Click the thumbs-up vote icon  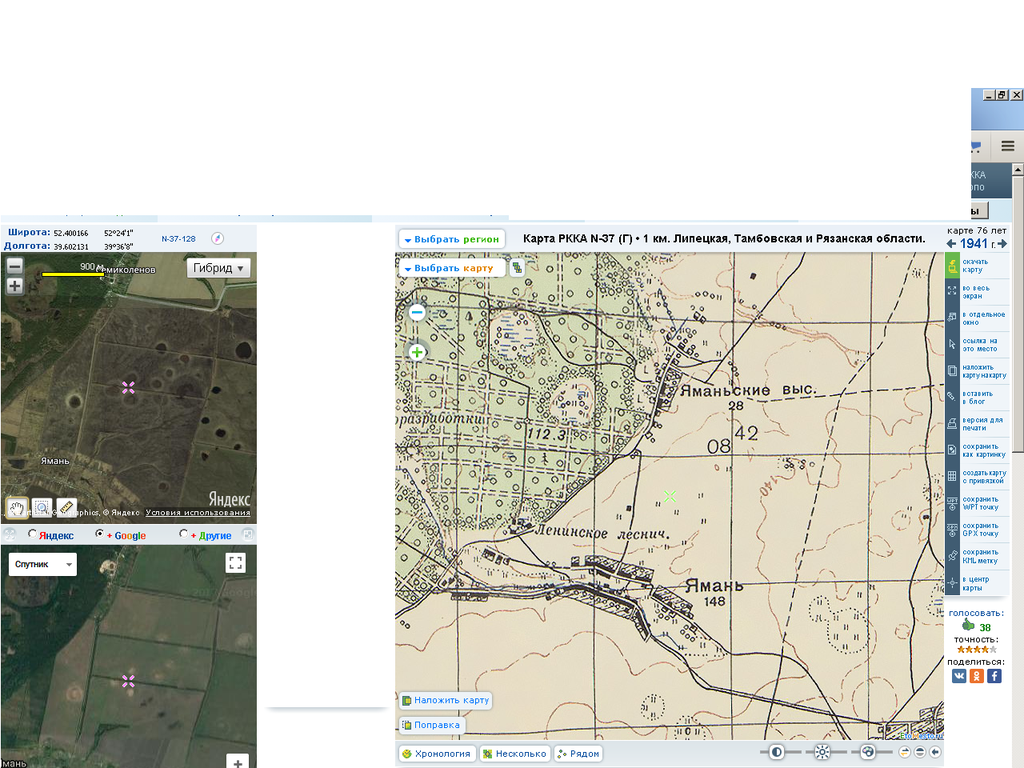pyautogui.click(x=967, y=626)
